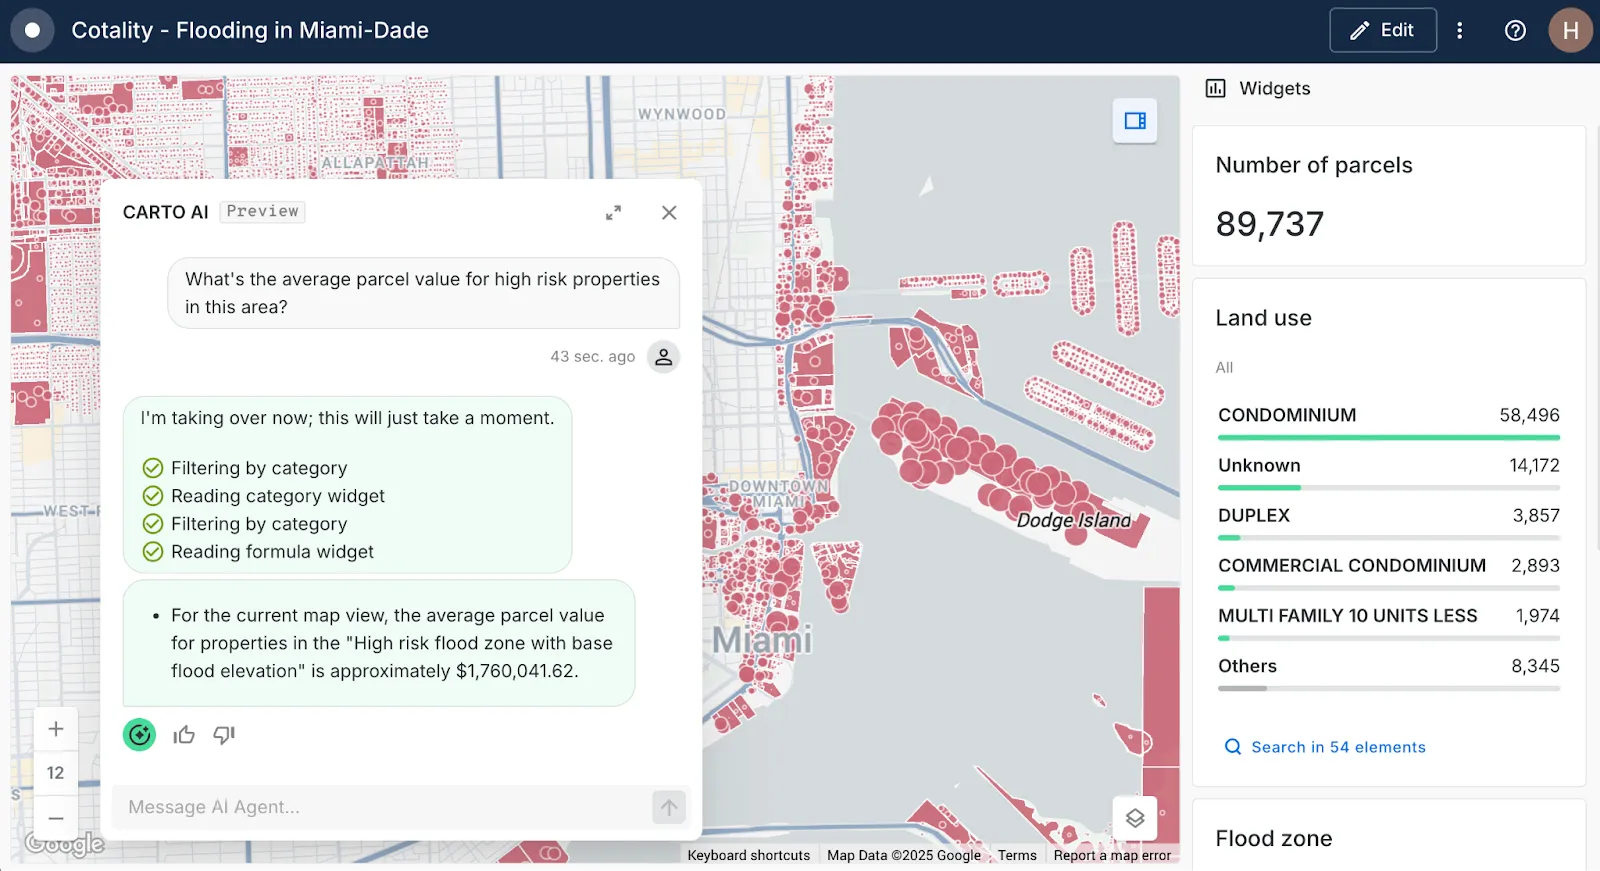Open the three-dot more options menu
This screenshot has width=1600, height=871.
tap(1460, 31)
